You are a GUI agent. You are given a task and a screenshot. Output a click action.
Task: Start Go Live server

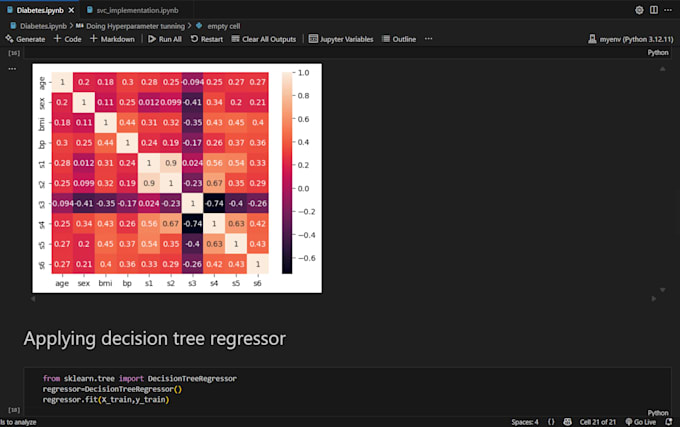point(641,422)
